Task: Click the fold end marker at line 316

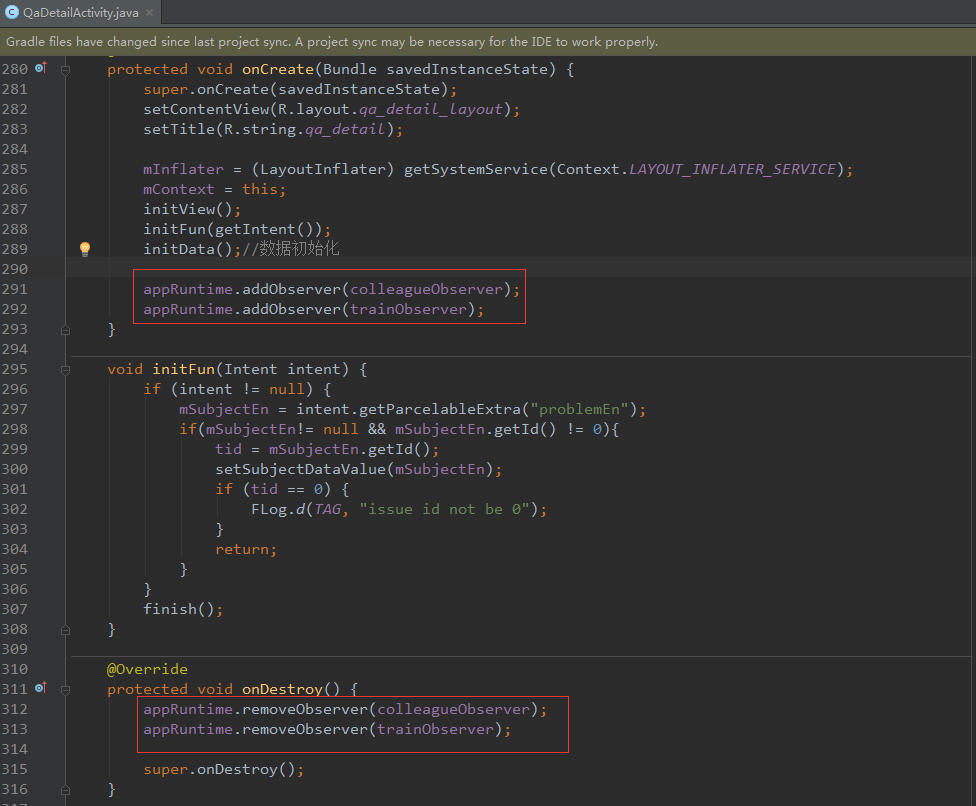Action: 66,789
